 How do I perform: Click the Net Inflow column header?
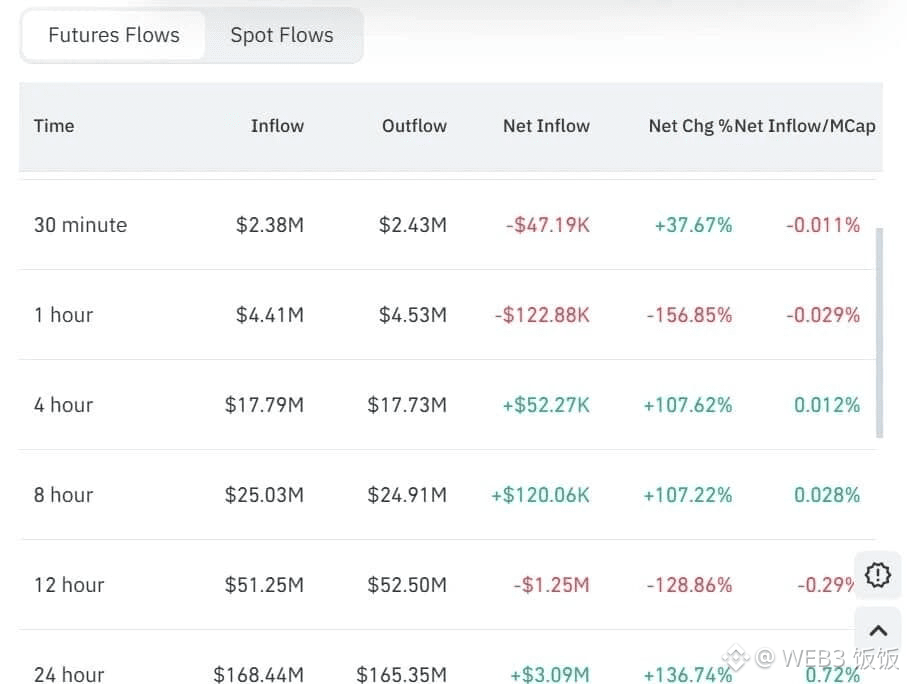click(546, 126)
